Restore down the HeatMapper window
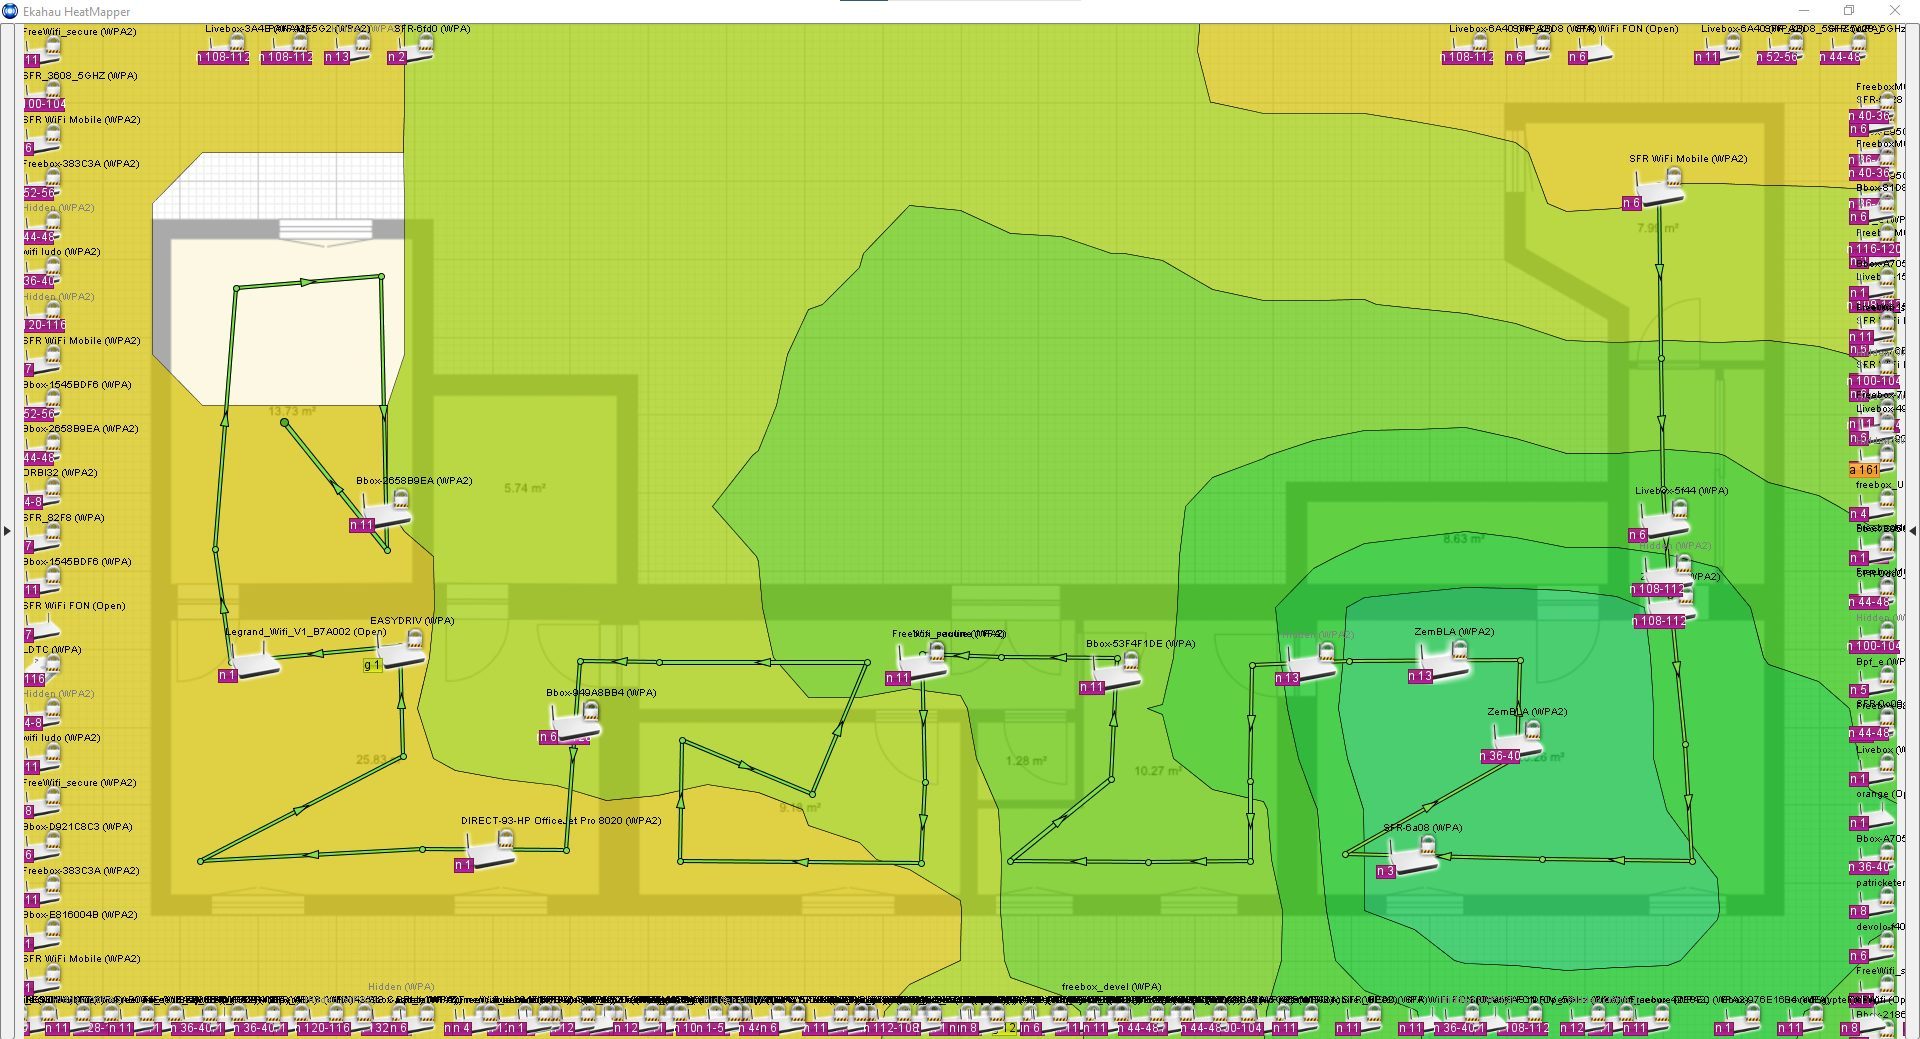 click(x=1849, y=11)
